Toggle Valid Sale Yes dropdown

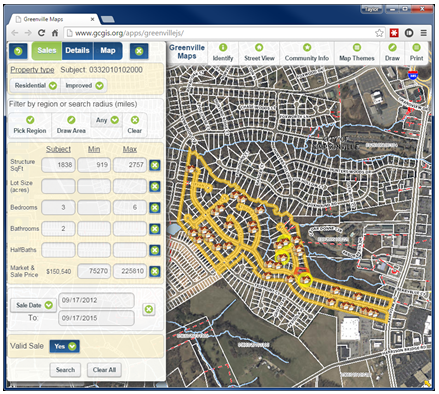(x=64, y=346)
